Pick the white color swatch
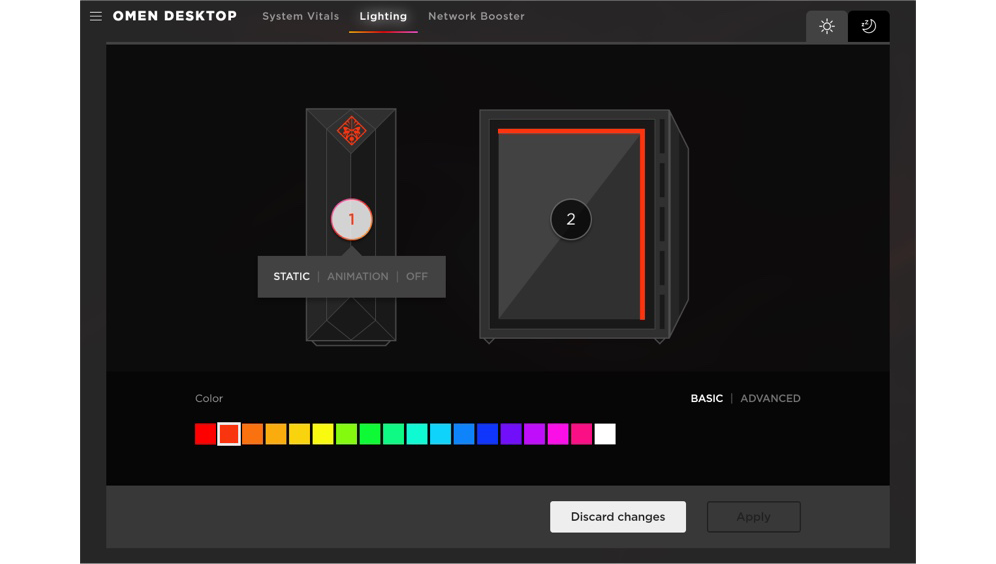This screenshot has height=564, width=996. point(605,434)
